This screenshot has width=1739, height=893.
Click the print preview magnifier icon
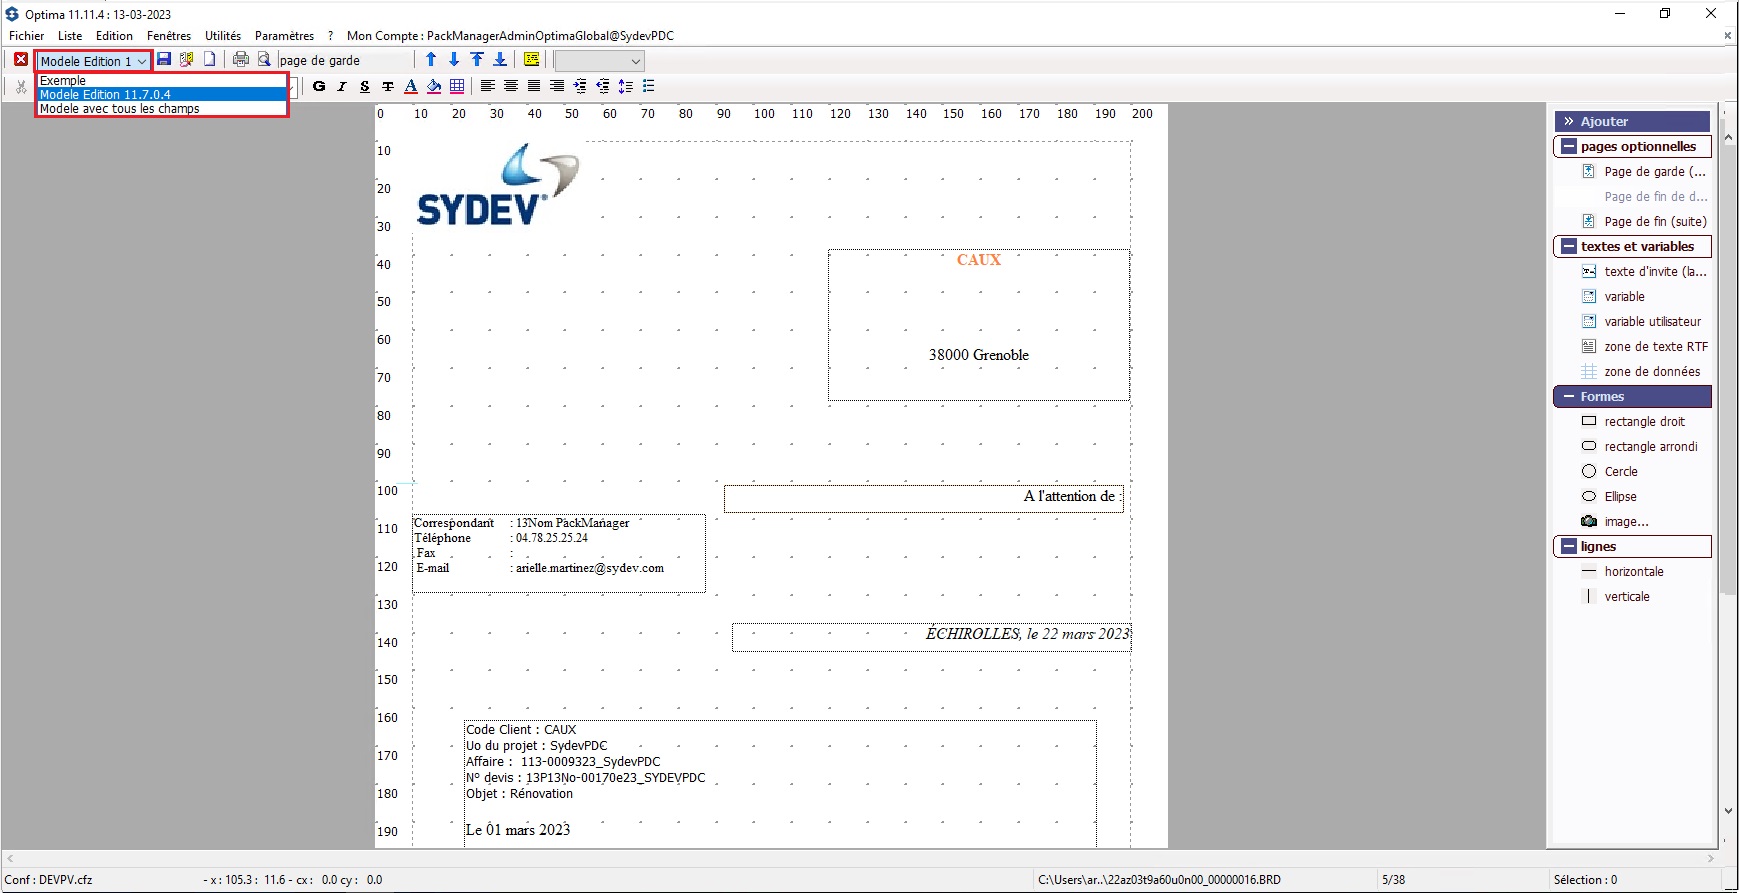264,60
